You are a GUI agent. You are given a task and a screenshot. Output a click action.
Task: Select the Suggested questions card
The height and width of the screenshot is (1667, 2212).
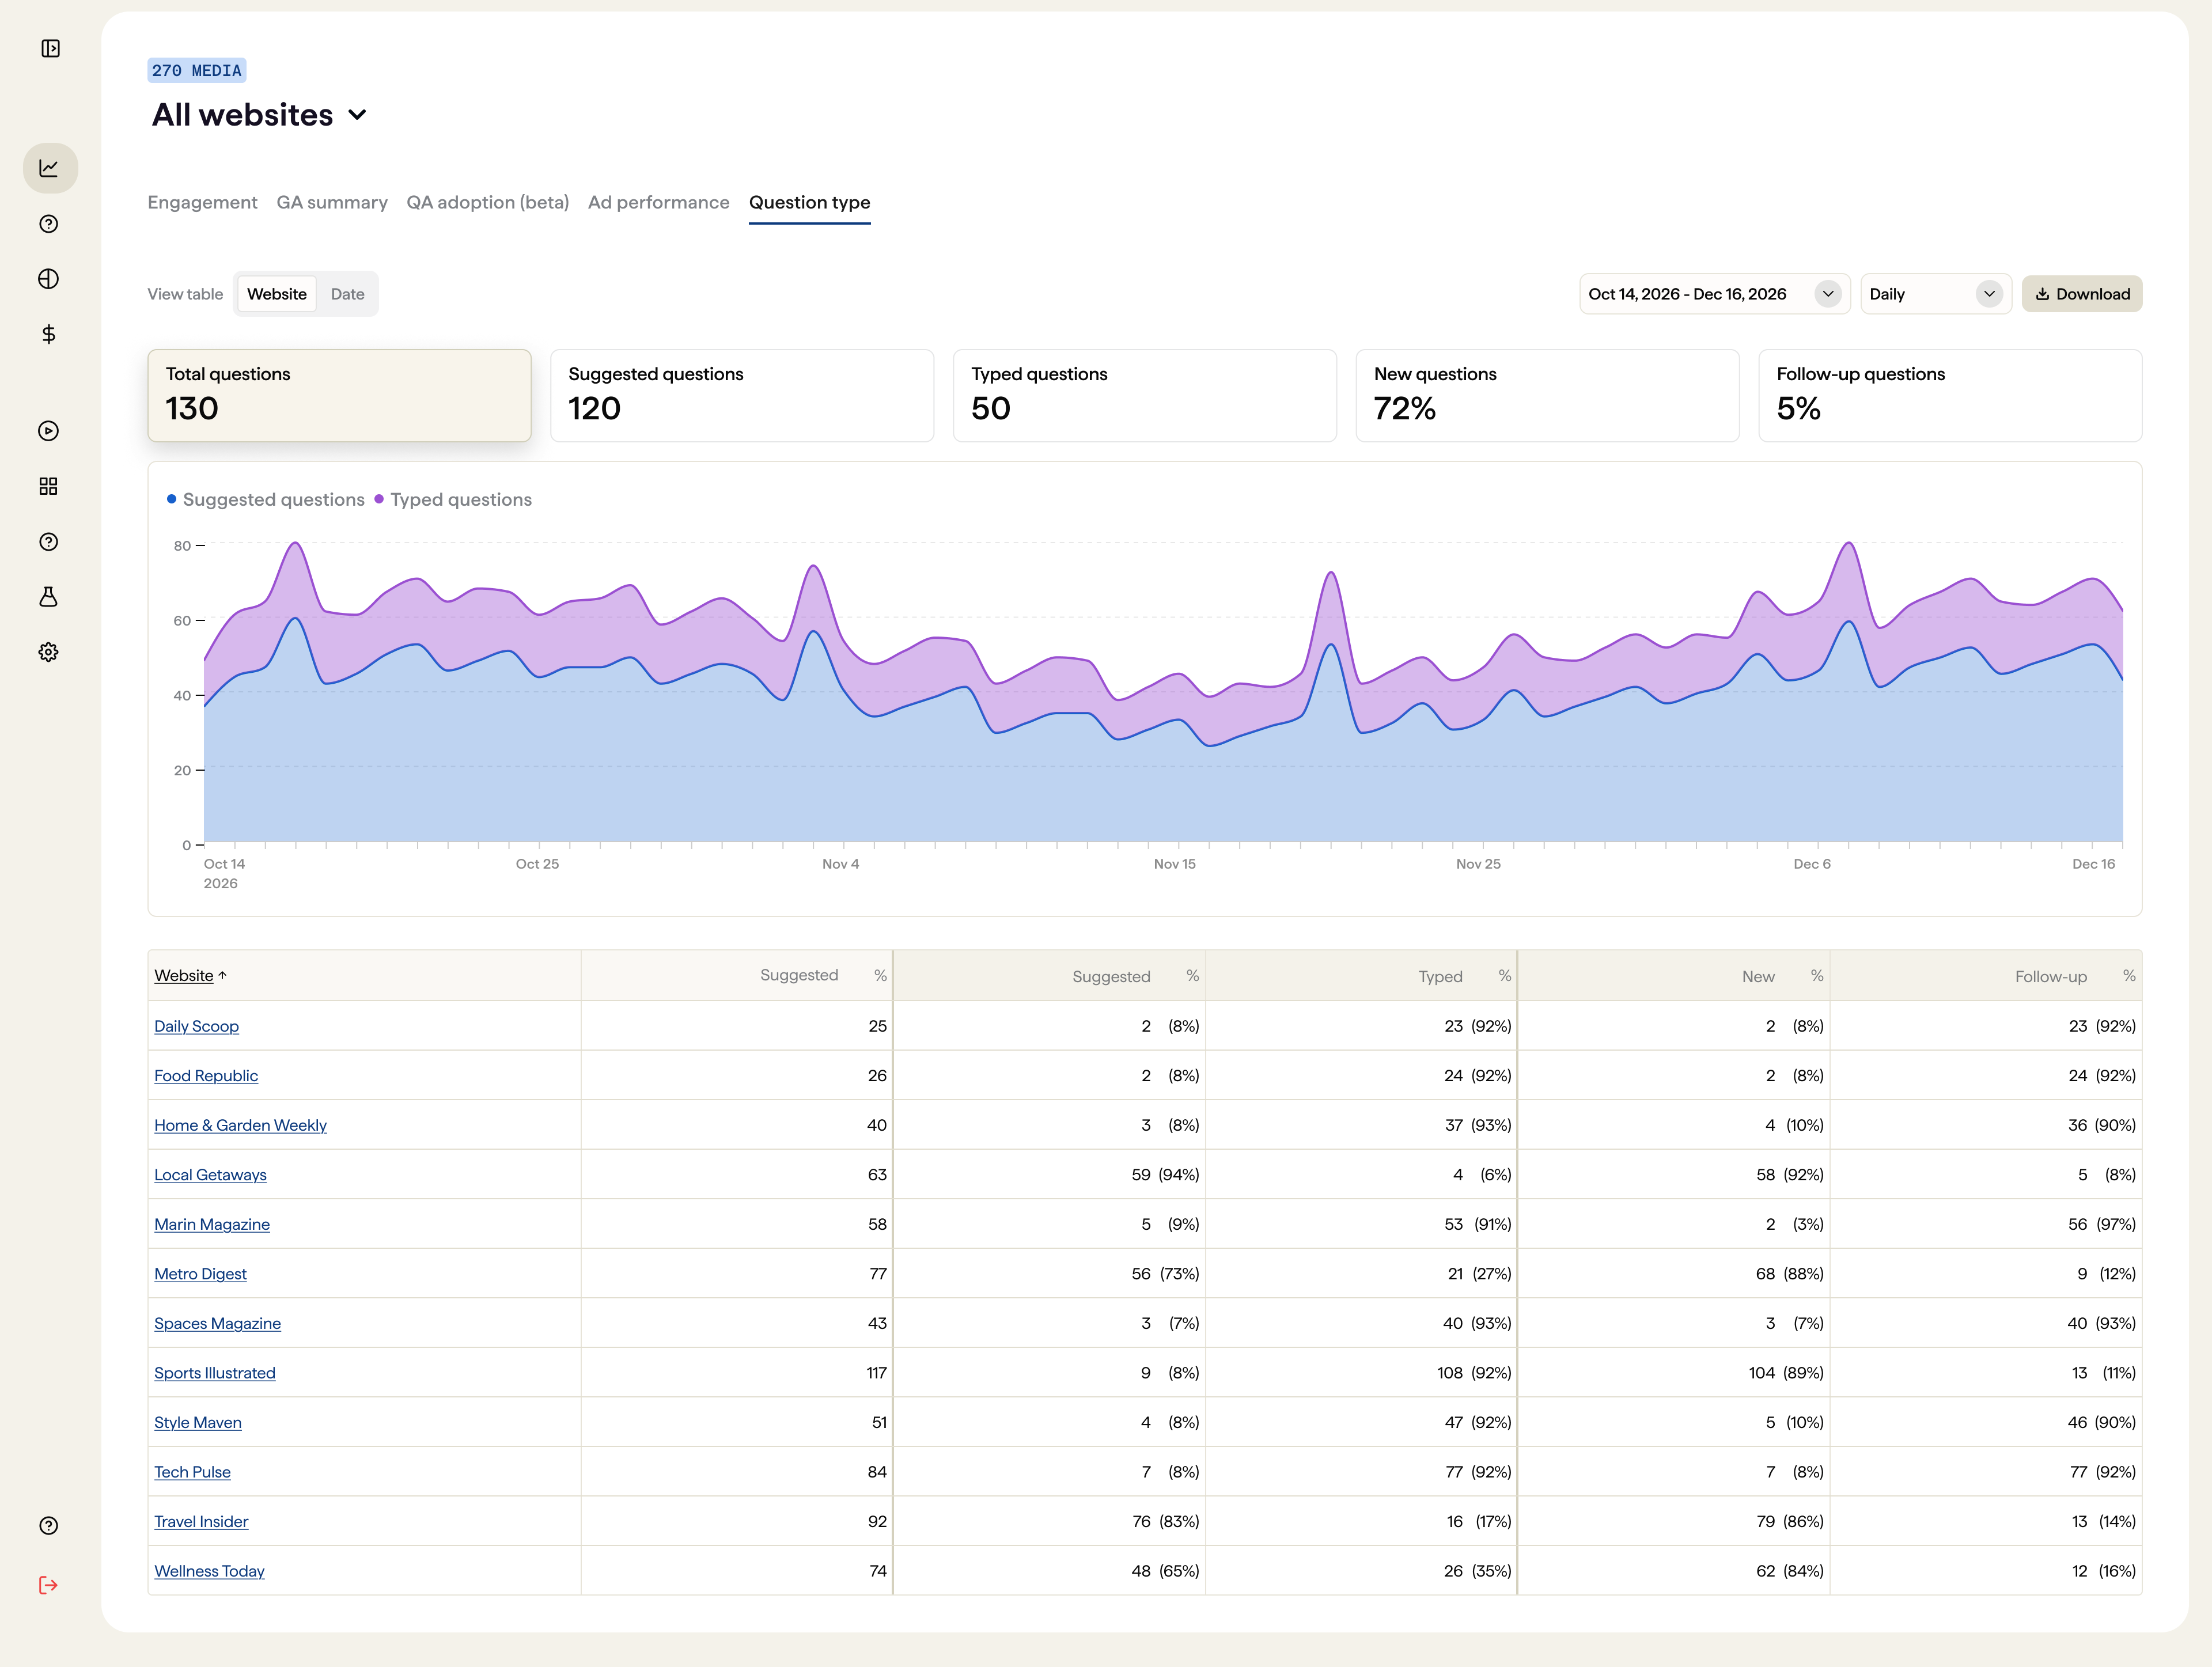(742, 395)
